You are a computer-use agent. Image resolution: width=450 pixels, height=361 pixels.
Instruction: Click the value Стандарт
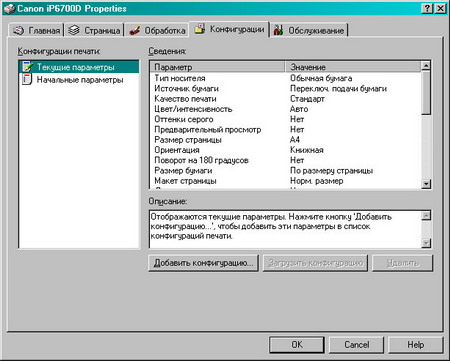307,99
